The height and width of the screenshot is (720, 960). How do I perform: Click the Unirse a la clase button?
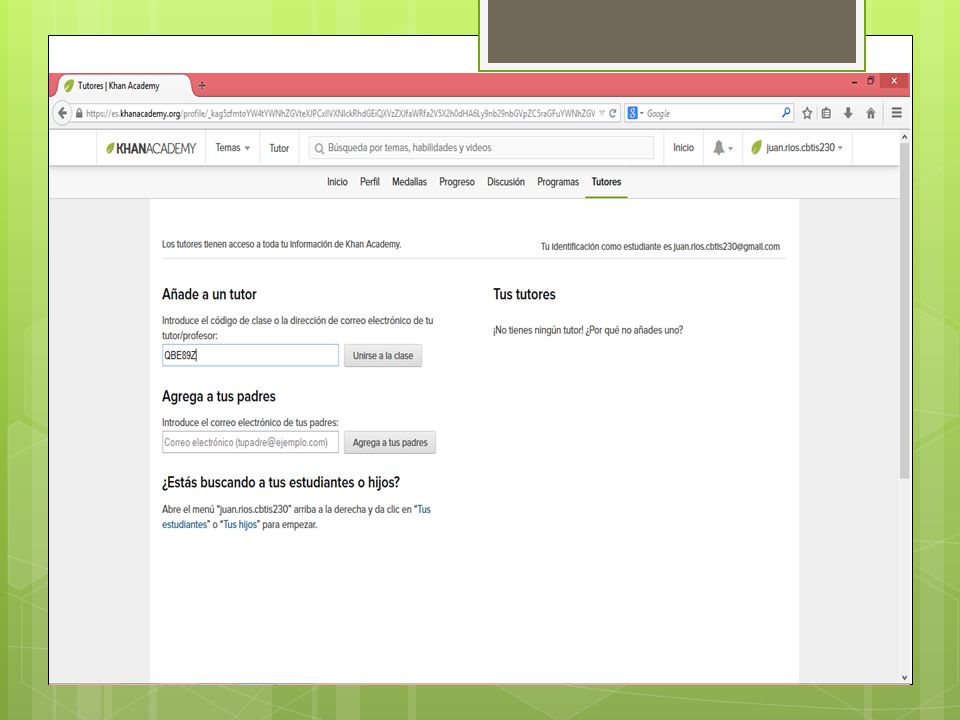[x=383, y=356]
